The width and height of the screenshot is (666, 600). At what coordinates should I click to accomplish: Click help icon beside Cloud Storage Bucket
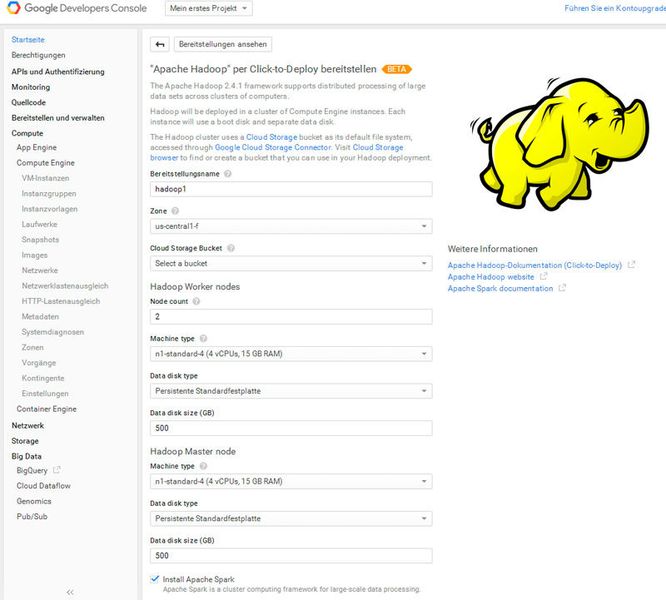coord(231,248)
